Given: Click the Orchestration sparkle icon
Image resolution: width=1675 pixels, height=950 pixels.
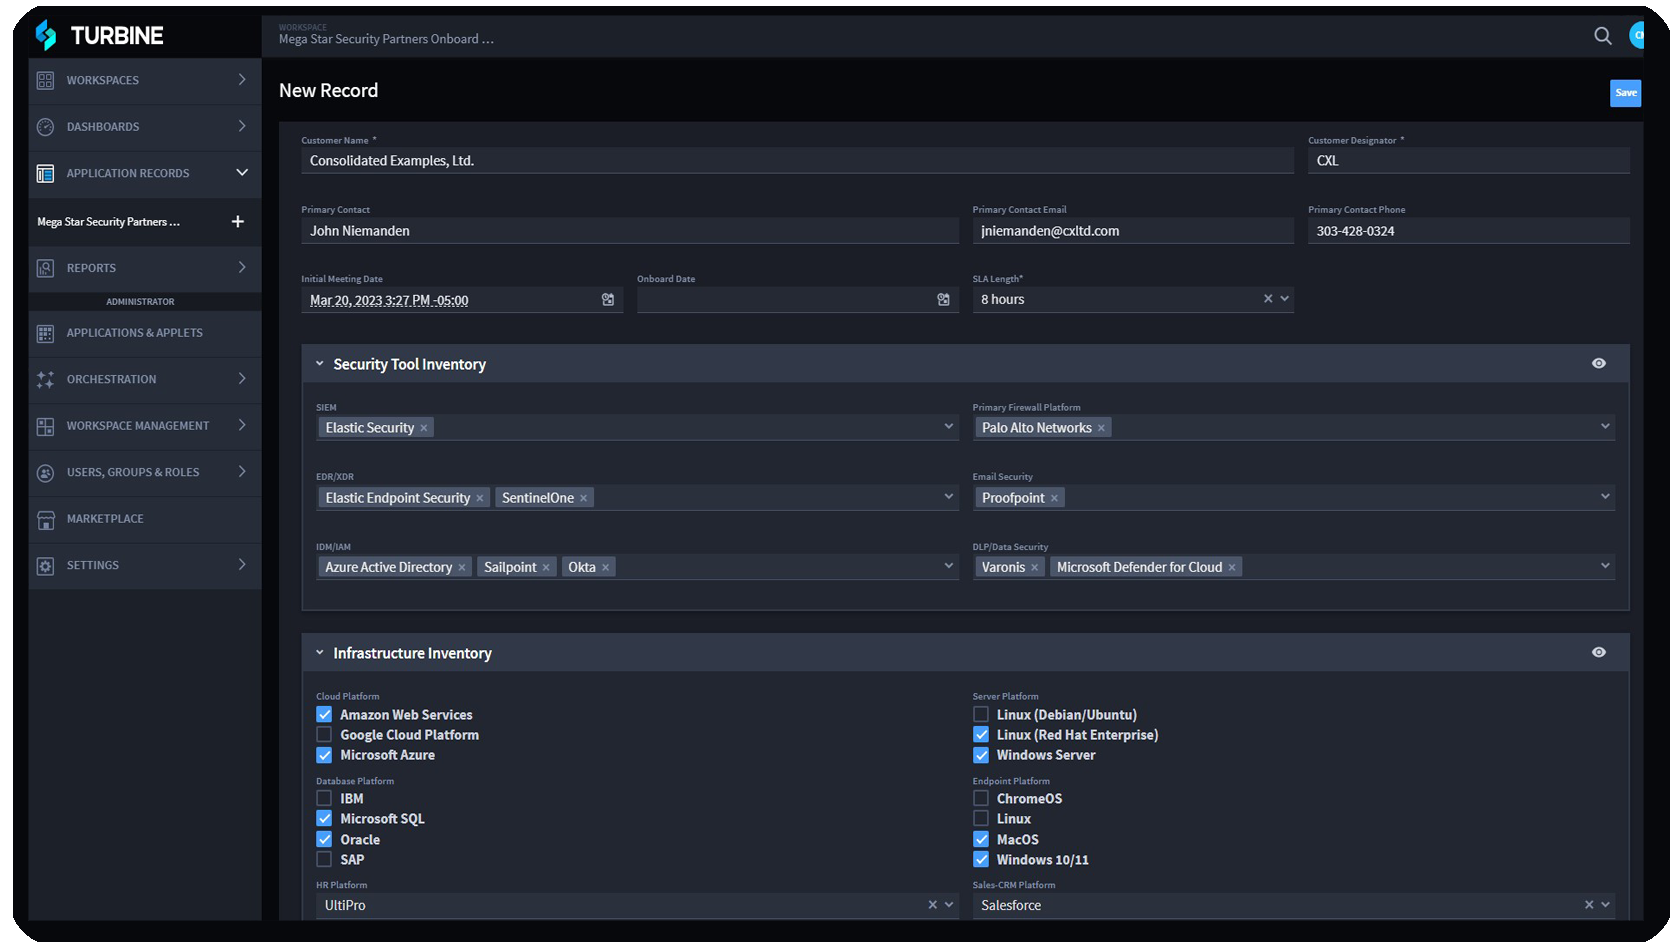Looking at the screenshot, I should pyautogui.click(x=45, y=379).
